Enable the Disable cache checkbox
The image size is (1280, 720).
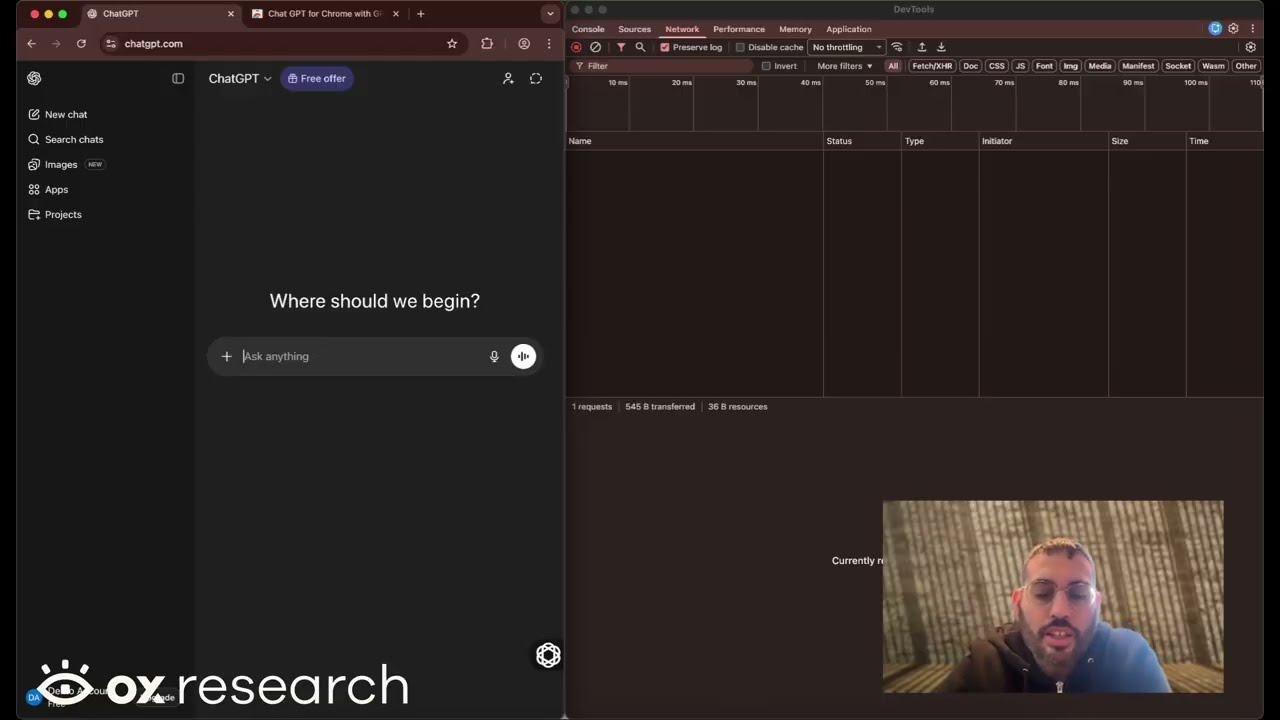click(740, 47)
